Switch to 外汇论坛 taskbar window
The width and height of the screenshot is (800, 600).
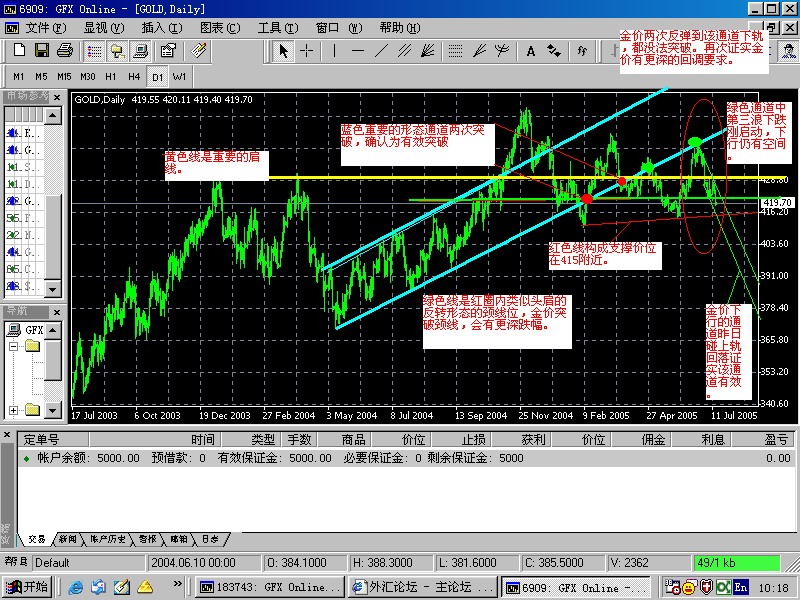click(x=423, y=587)
